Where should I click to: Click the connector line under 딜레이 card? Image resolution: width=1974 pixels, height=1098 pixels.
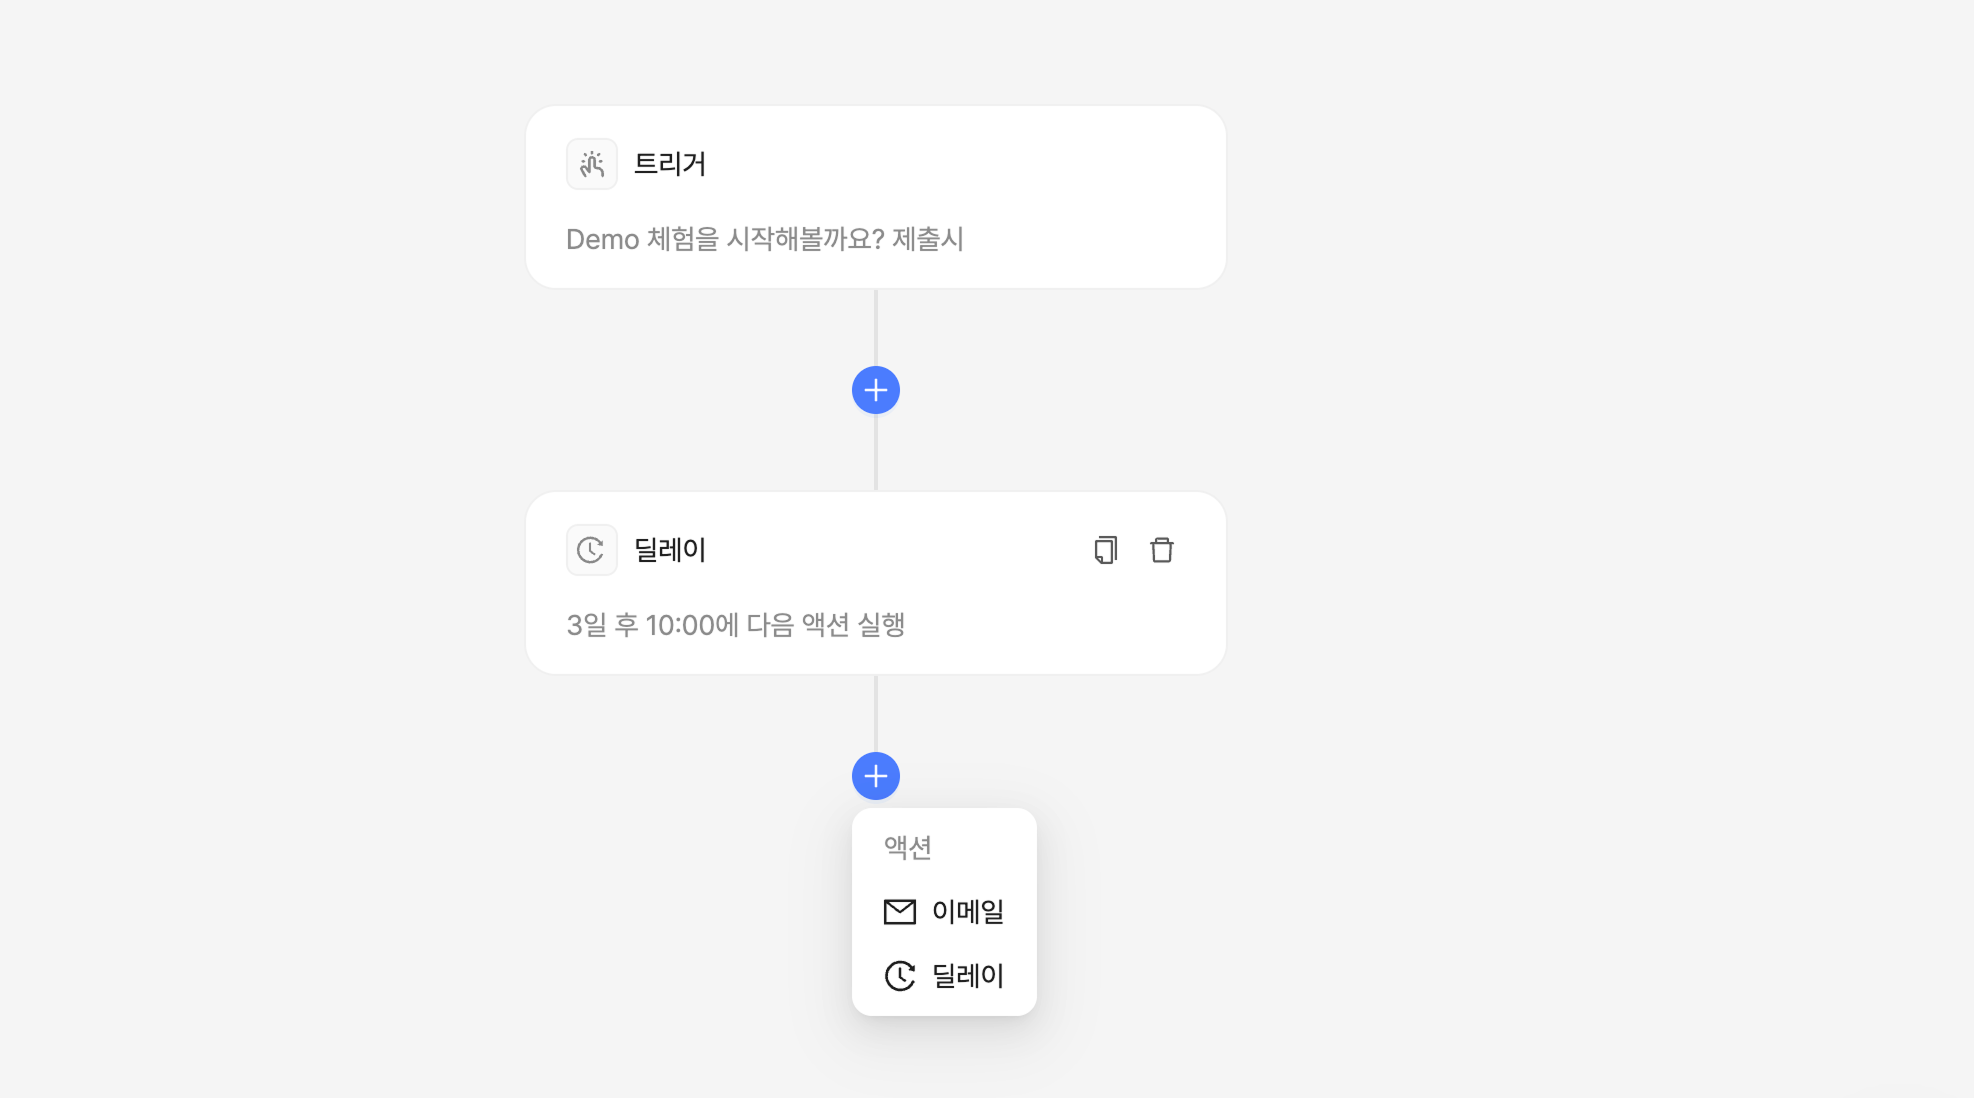(x=876, y=714)
